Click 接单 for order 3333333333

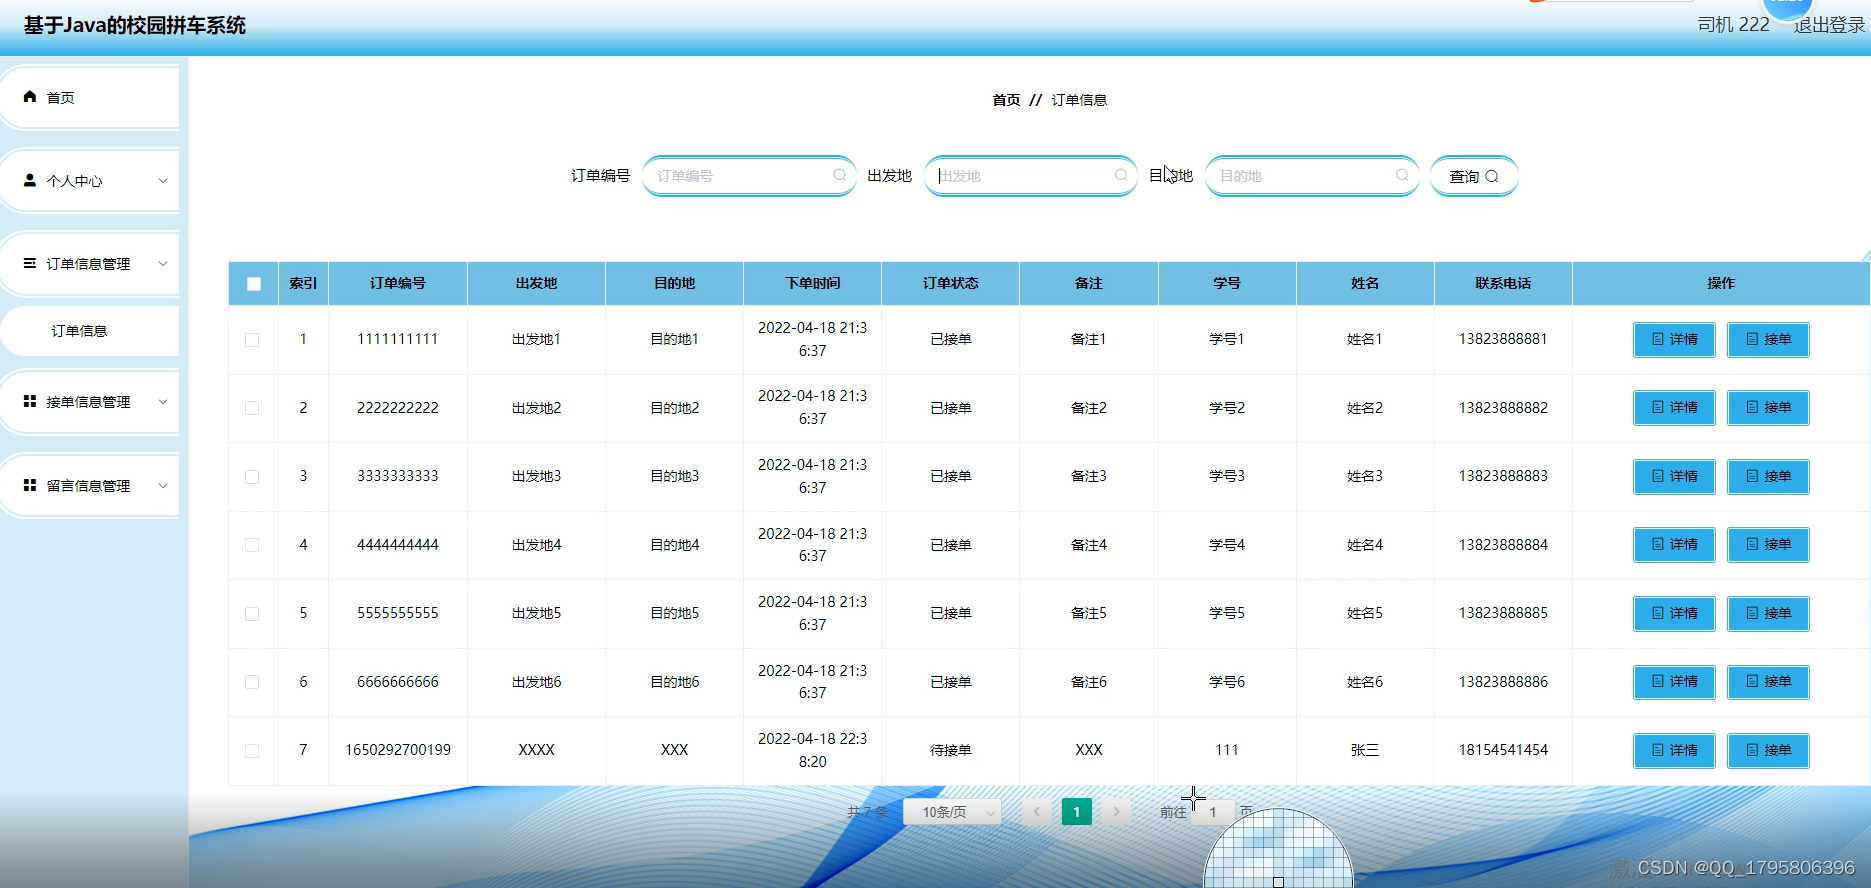pos(1768,477)
